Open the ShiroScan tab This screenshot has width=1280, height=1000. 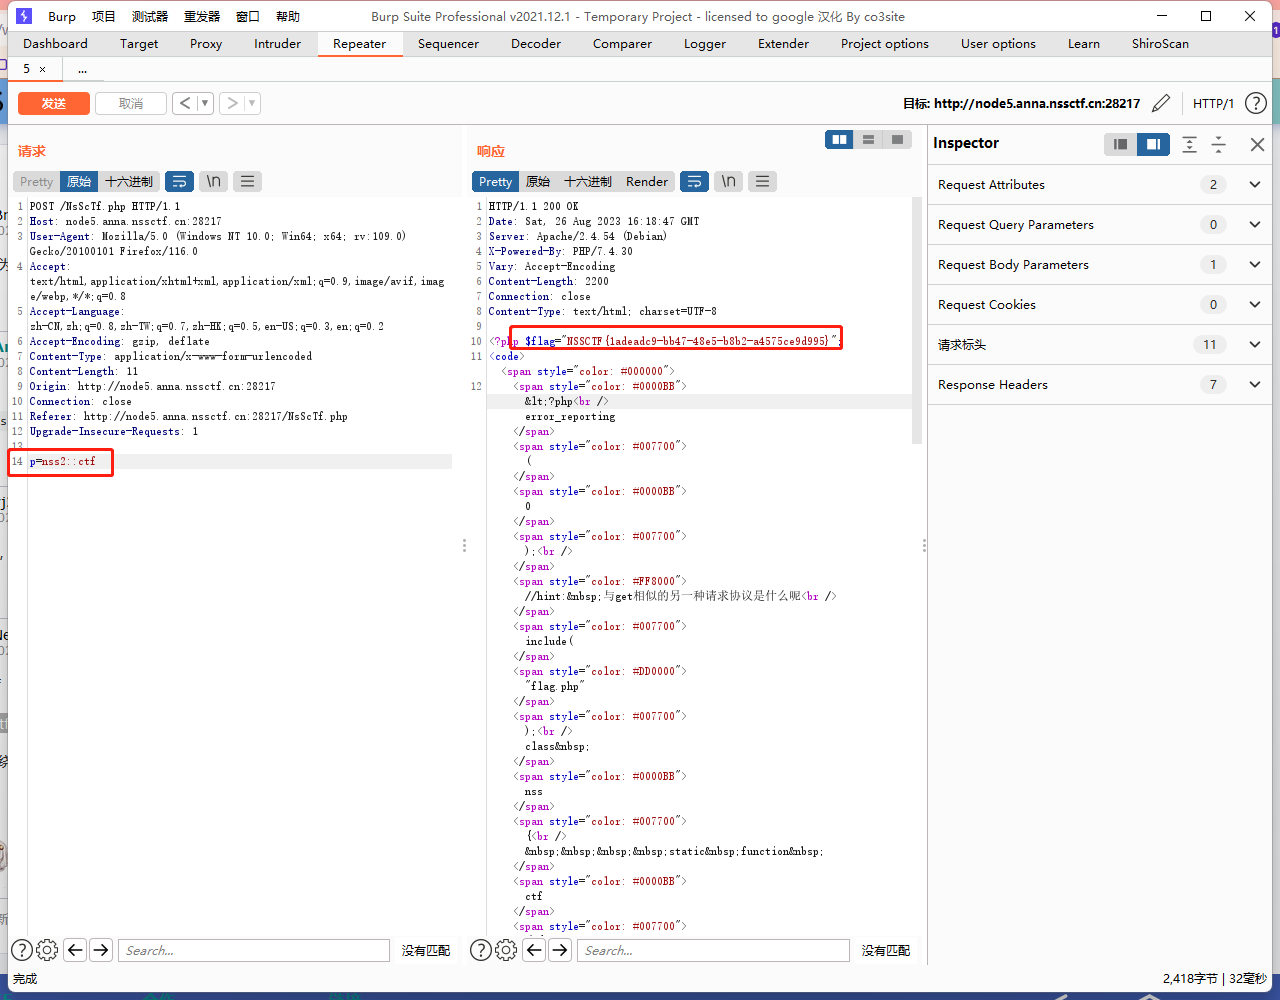click(1160, 43)
